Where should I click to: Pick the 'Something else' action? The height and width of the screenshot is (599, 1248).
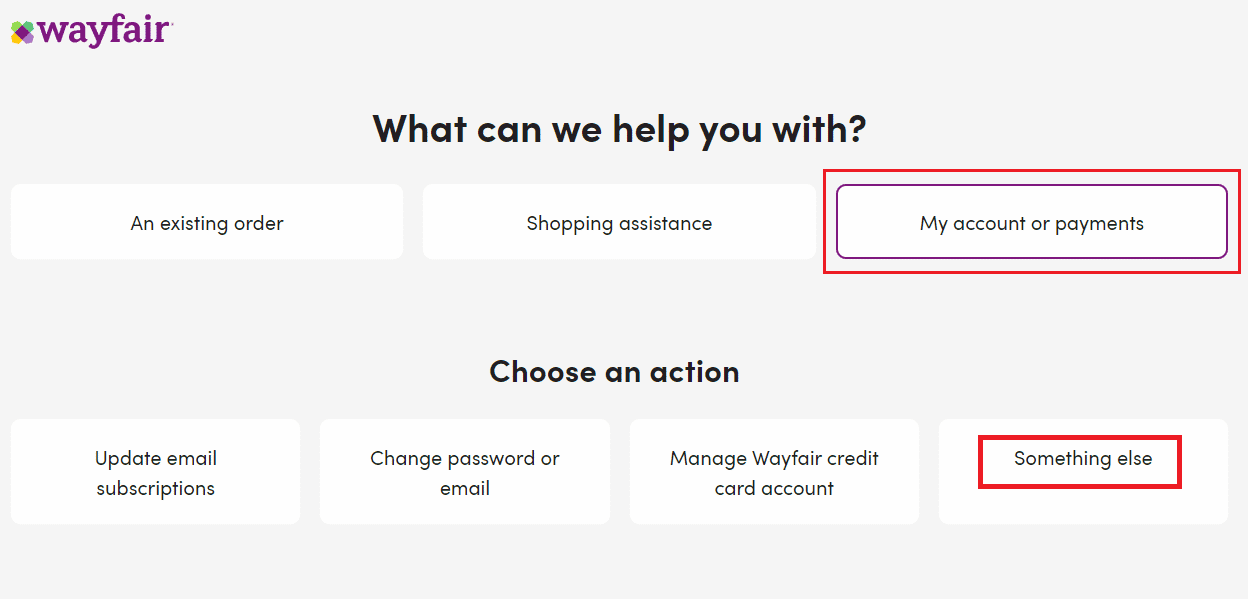click(1083, 471)
